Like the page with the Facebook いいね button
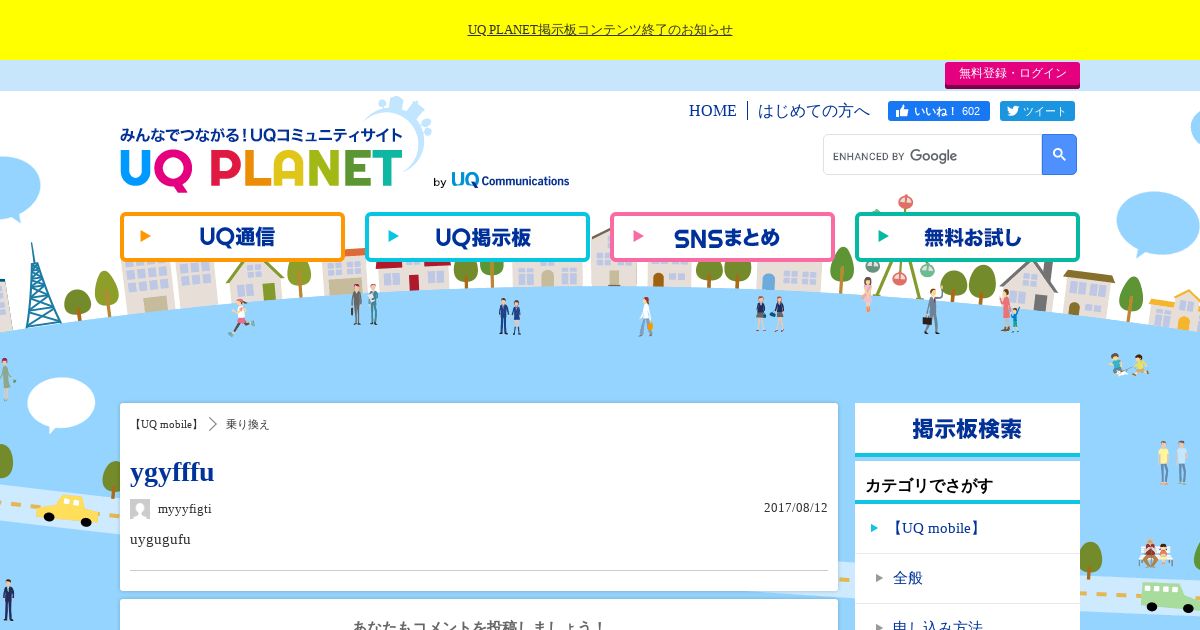 939,111
